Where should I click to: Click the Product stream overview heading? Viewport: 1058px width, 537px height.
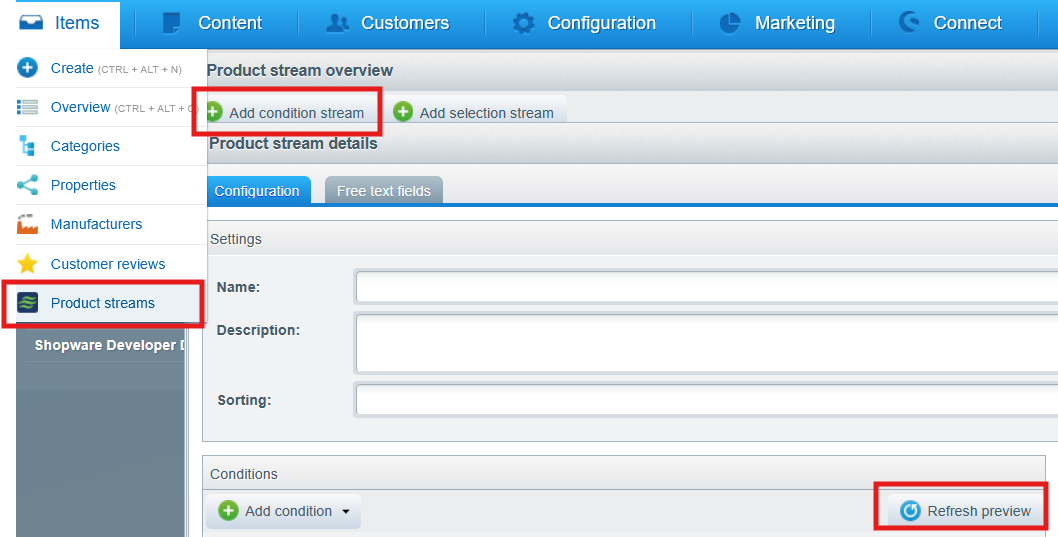[x=300, y=70]
